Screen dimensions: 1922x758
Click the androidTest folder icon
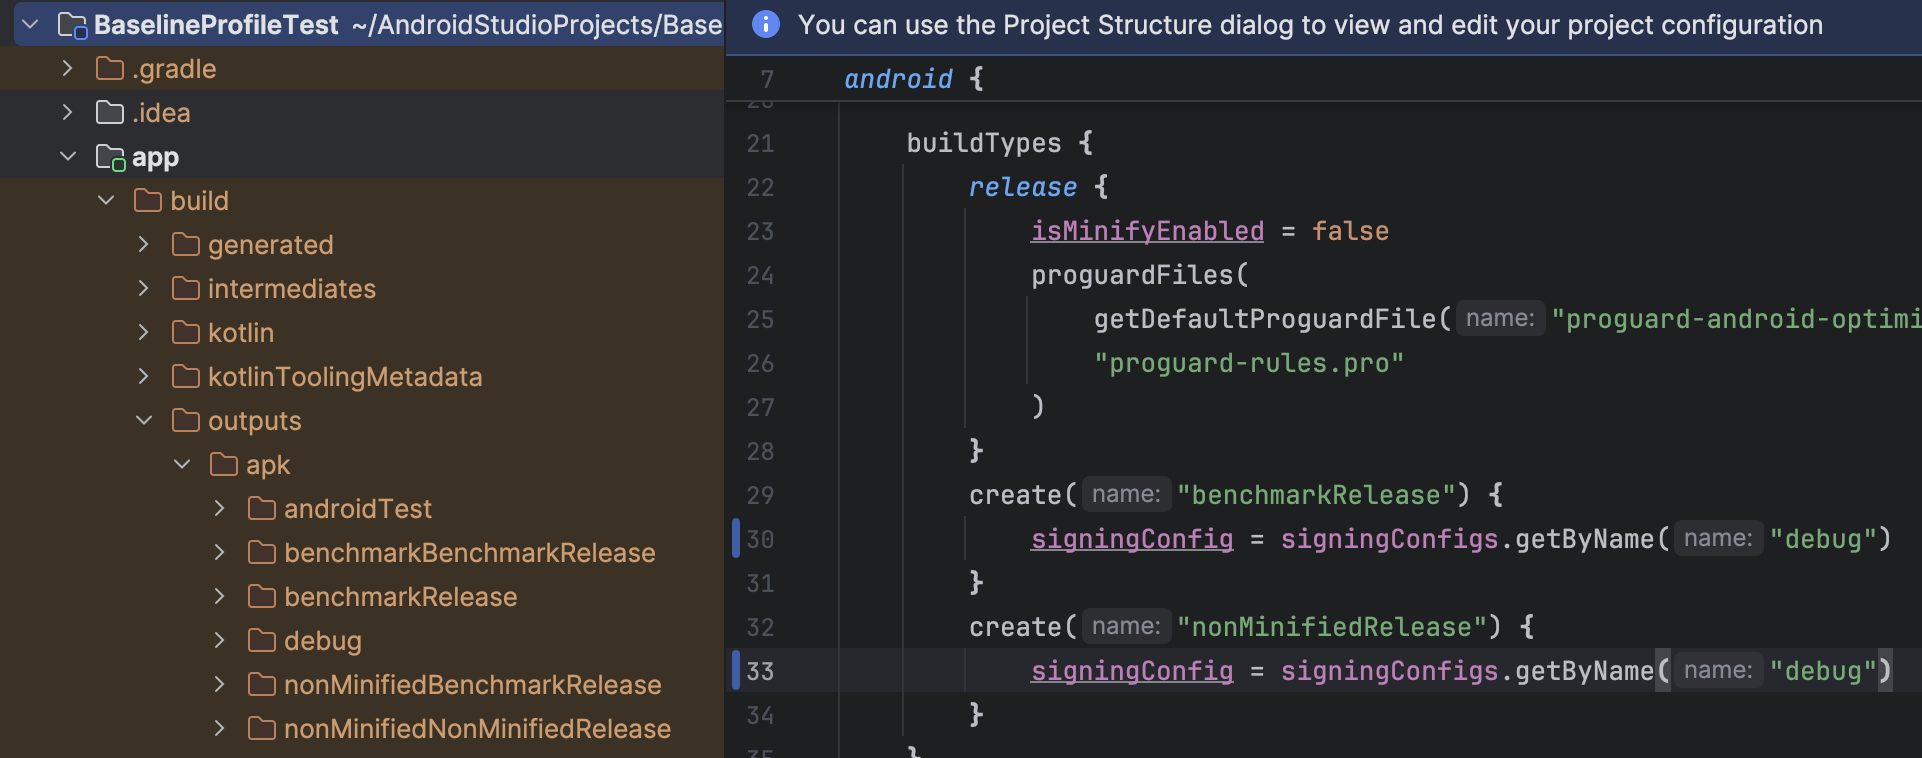262,509
